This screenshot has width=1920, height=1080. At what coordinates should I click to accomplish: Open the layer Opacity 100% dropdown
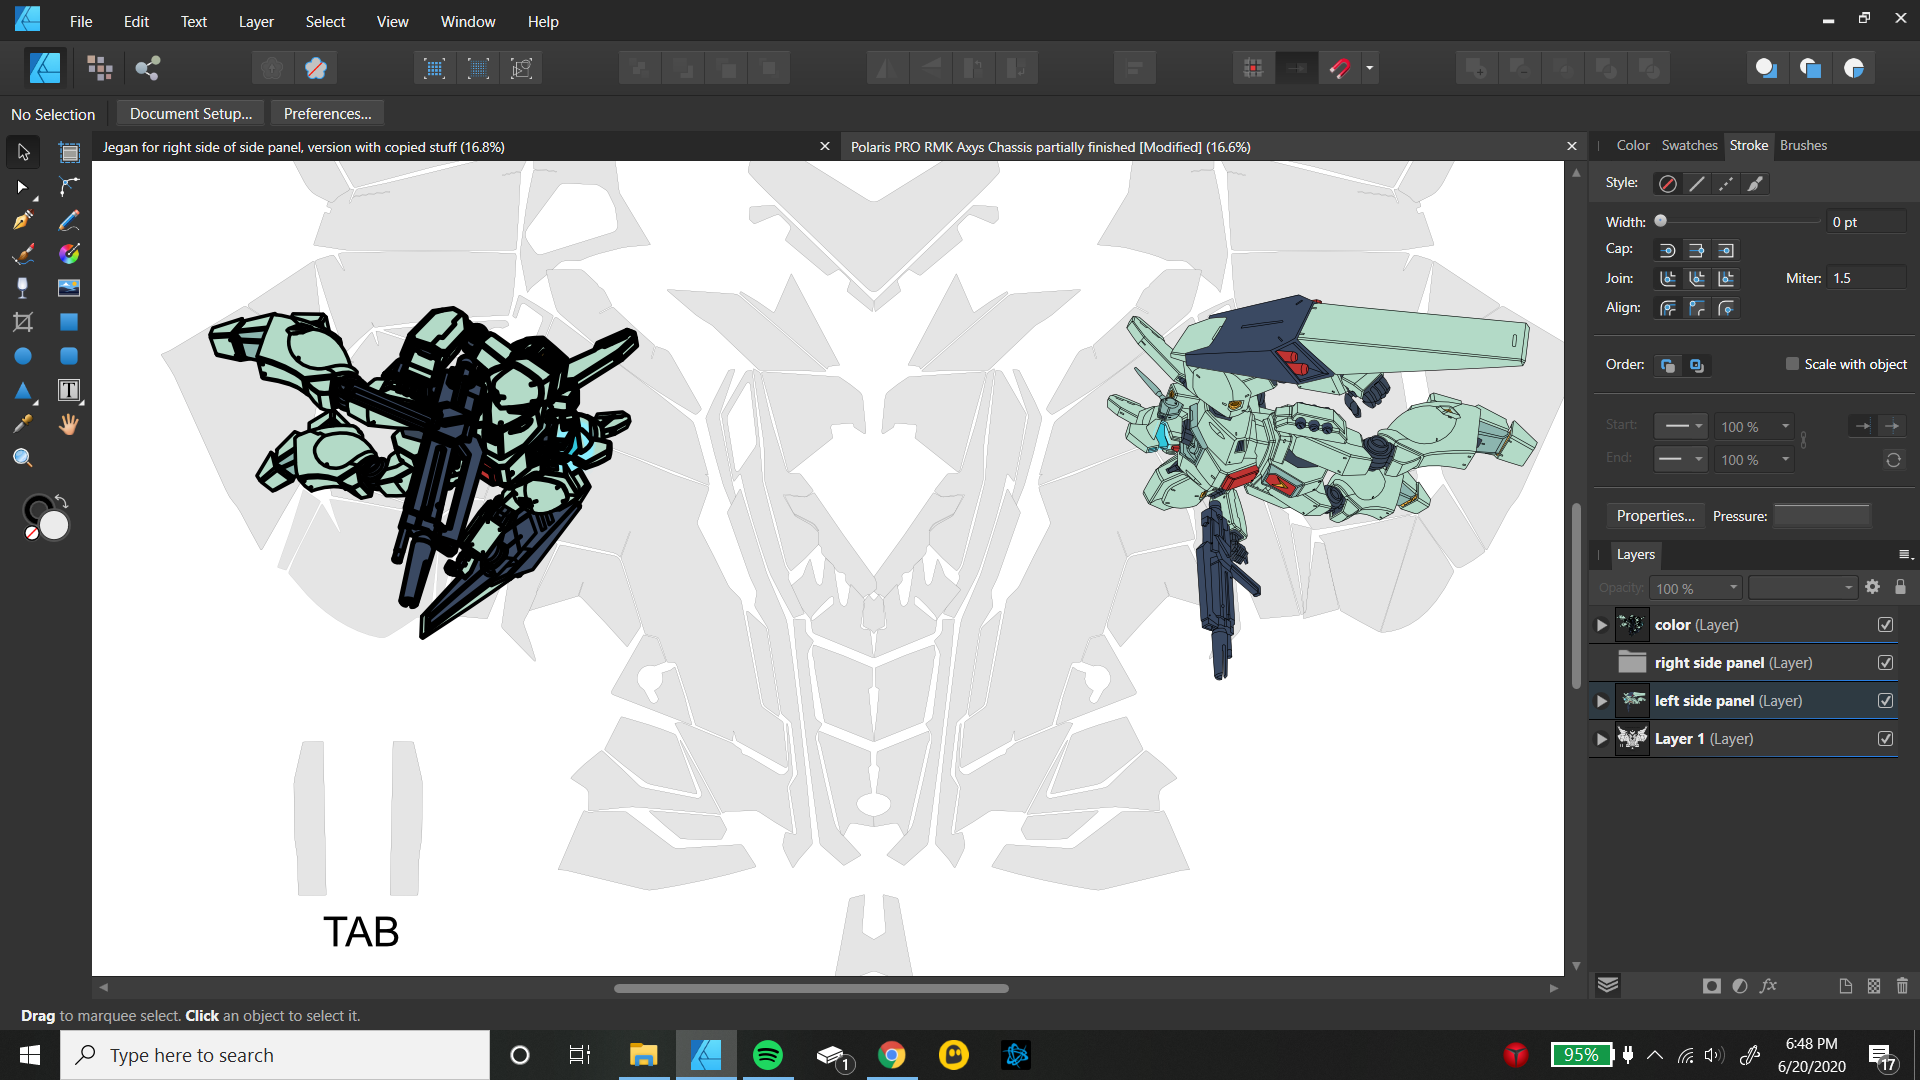click(1696, 588)
